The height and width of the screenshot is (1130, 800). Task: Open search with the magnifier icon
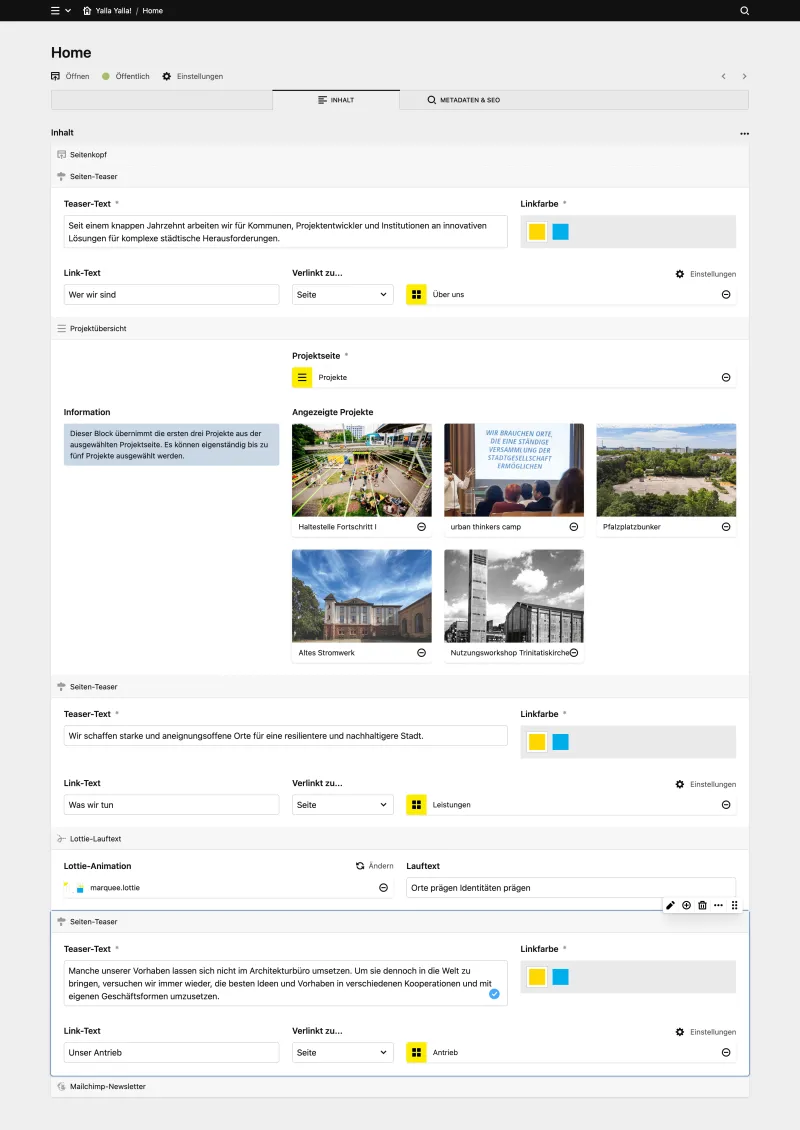coord(744,11)
